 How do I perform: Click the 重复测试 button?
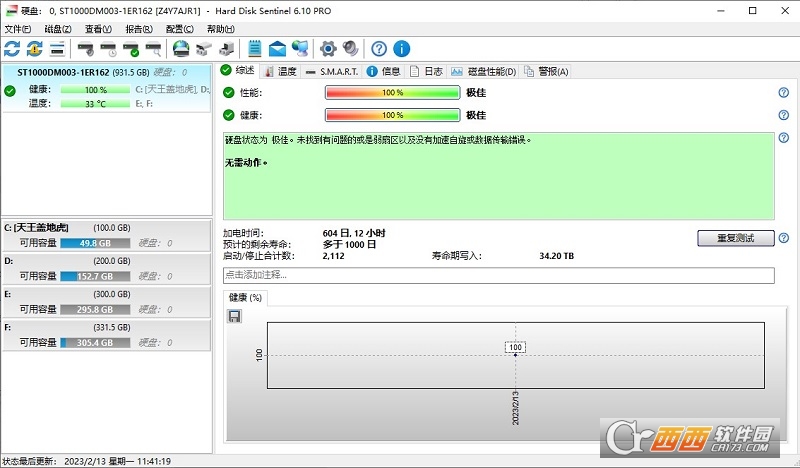(x=735, y=238)
